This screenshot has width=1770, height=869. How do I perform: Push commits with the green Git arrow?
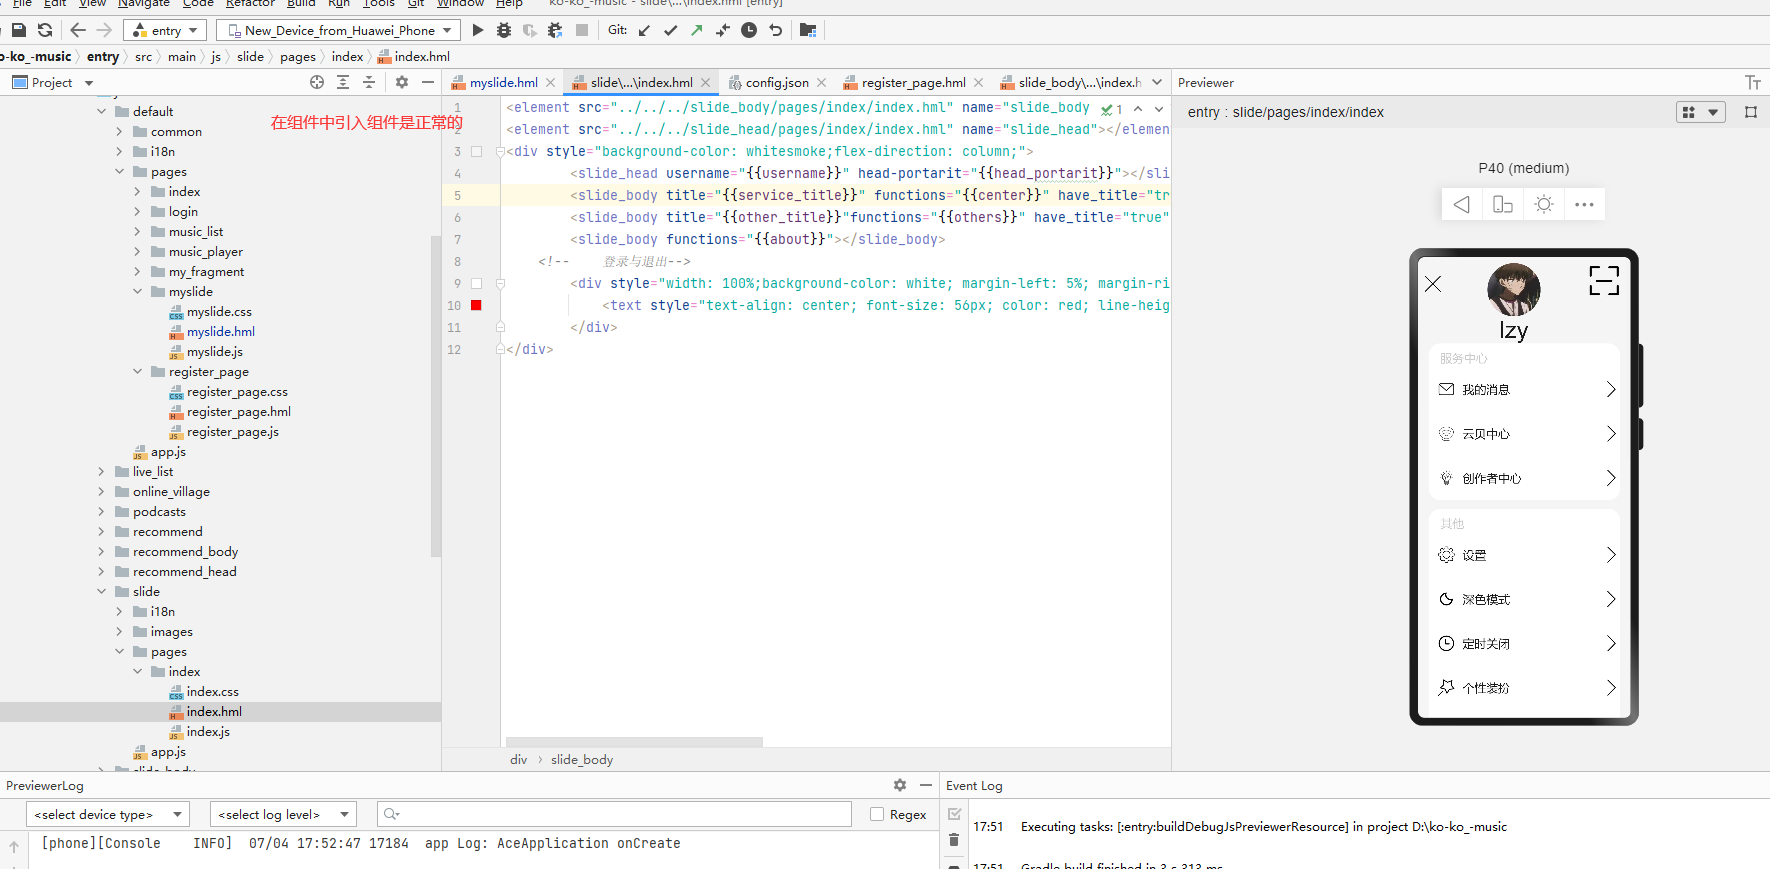pos(696,30)
